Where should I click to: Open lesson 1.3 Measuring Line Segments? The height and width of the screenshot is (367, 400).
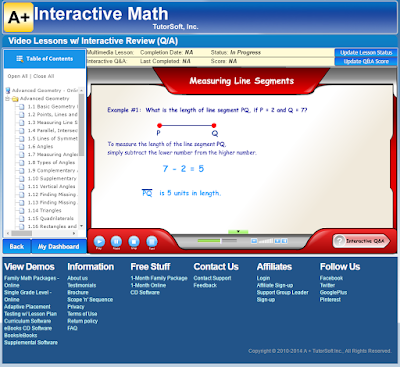pyautogui.click(x=53, y=123)
